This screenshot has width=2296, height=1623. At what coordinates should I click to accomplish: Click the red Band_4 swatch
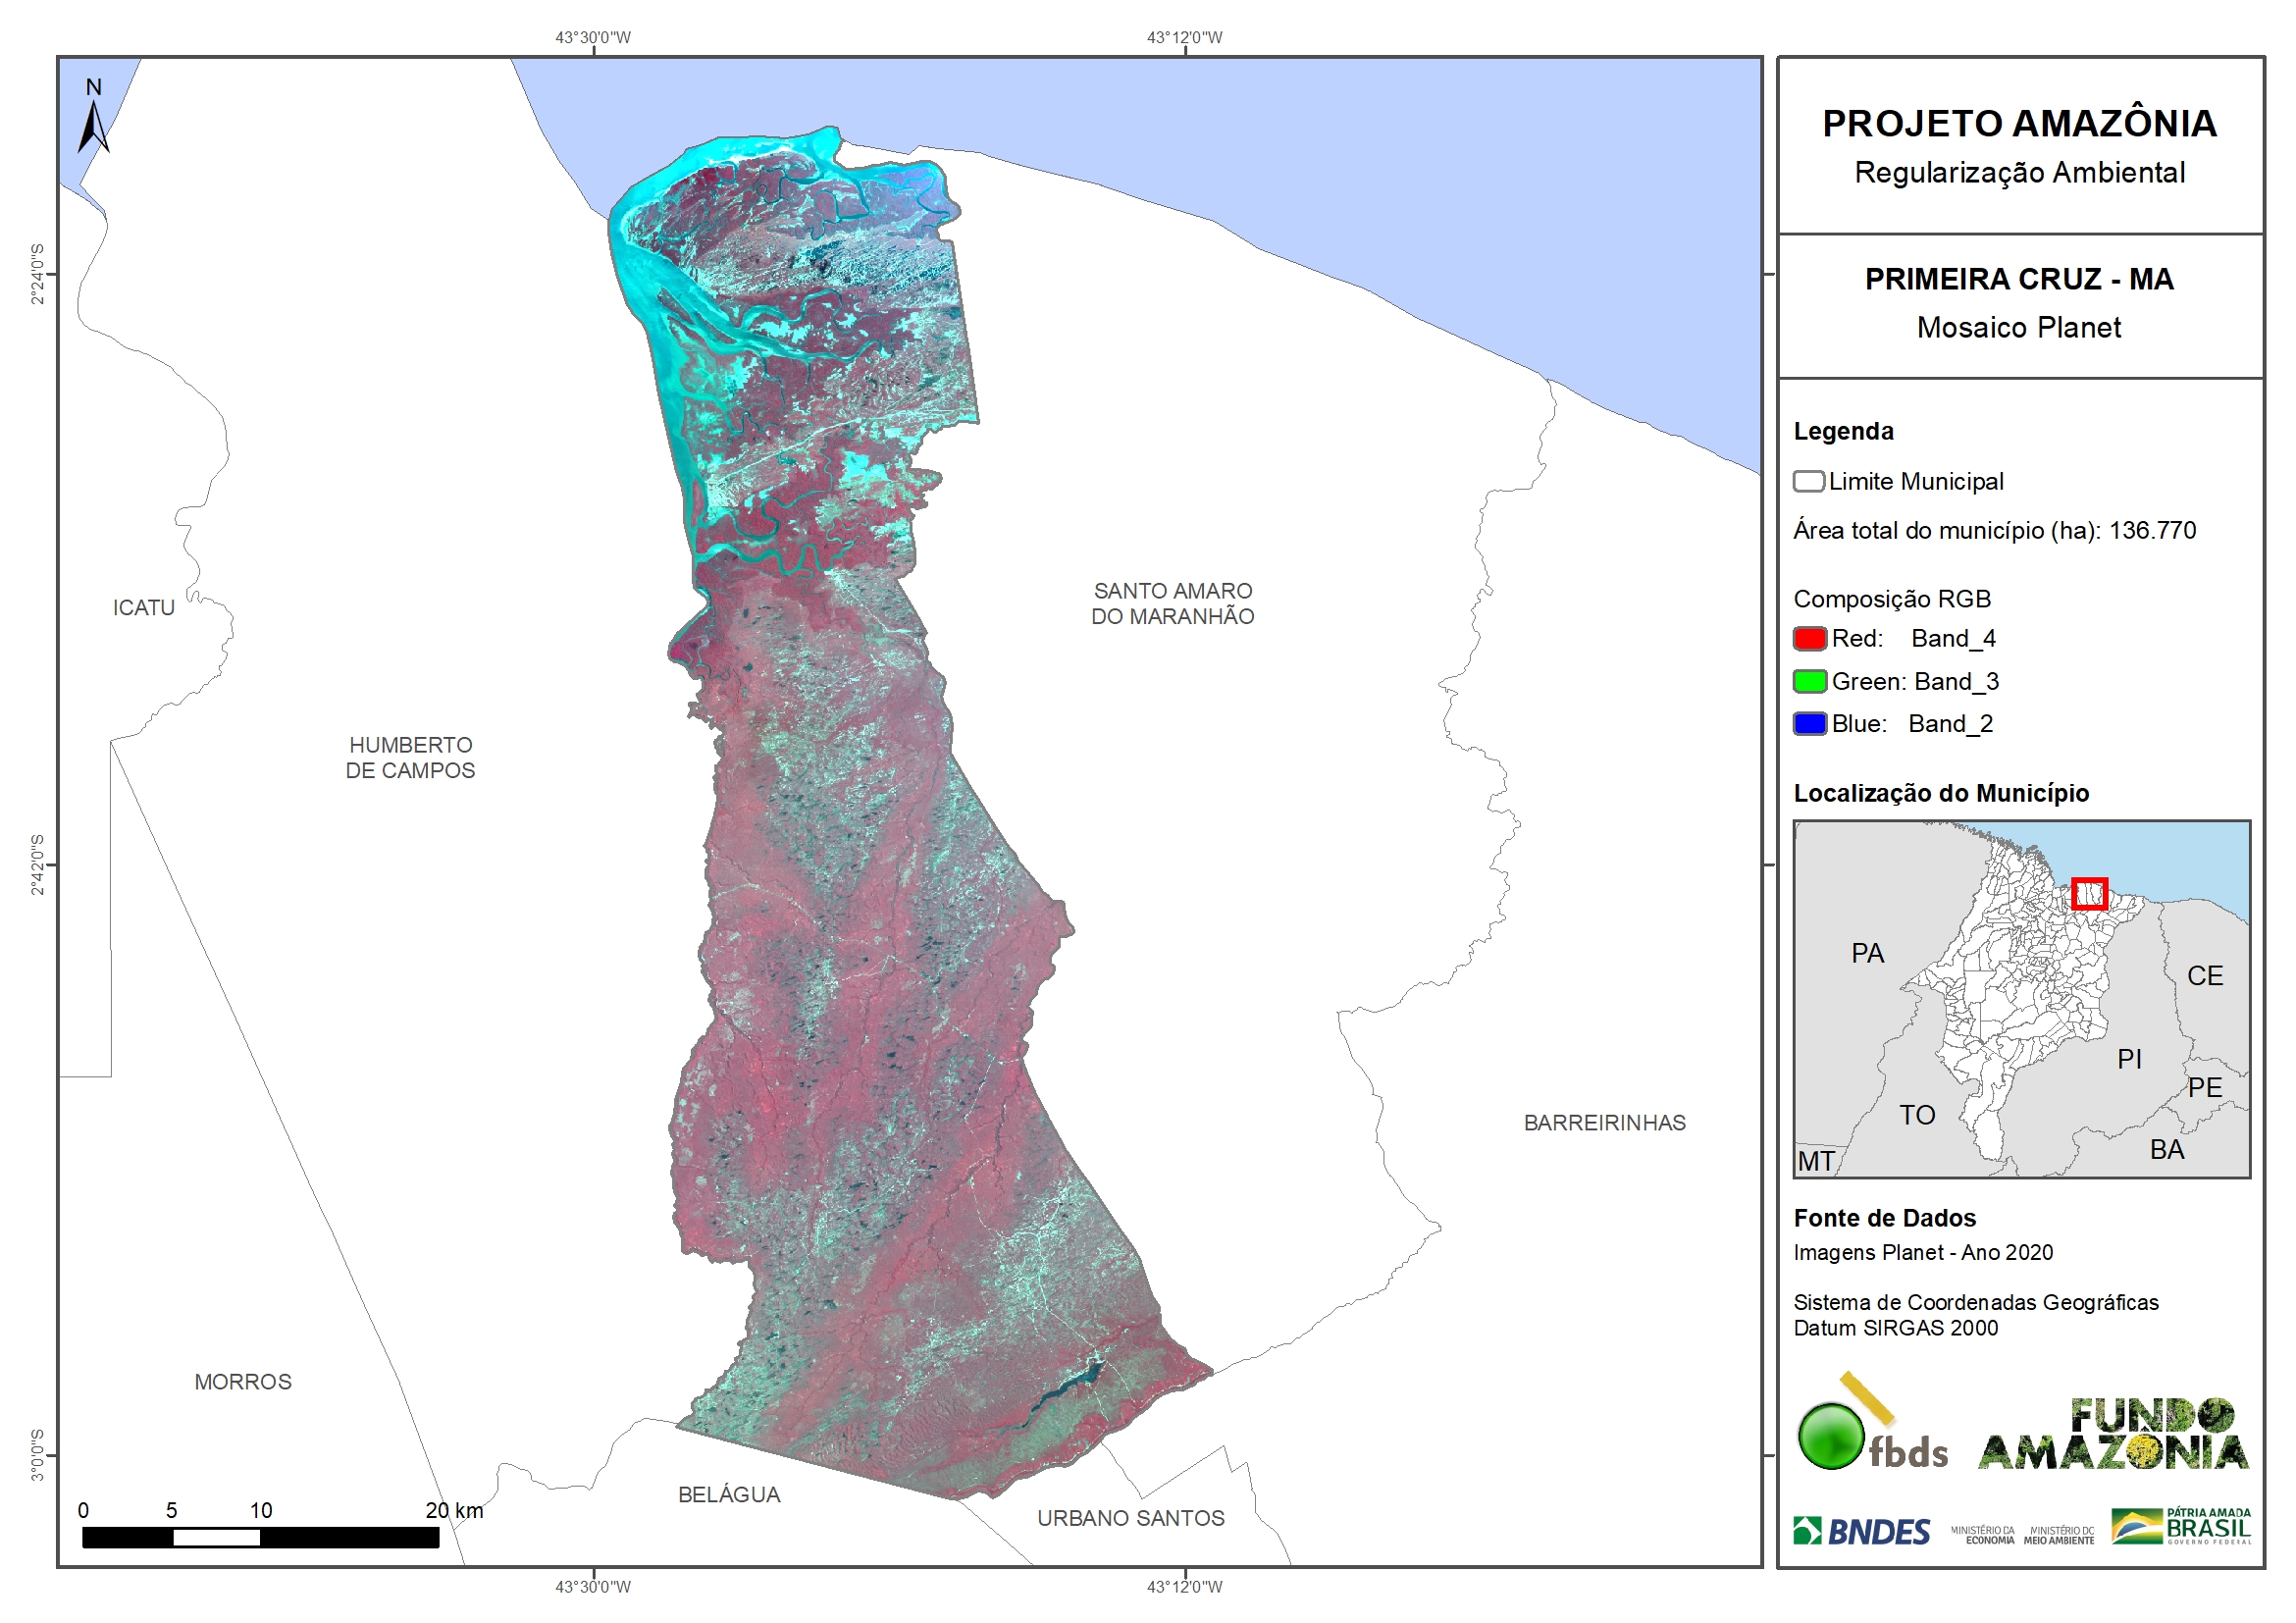[1809, 639]
